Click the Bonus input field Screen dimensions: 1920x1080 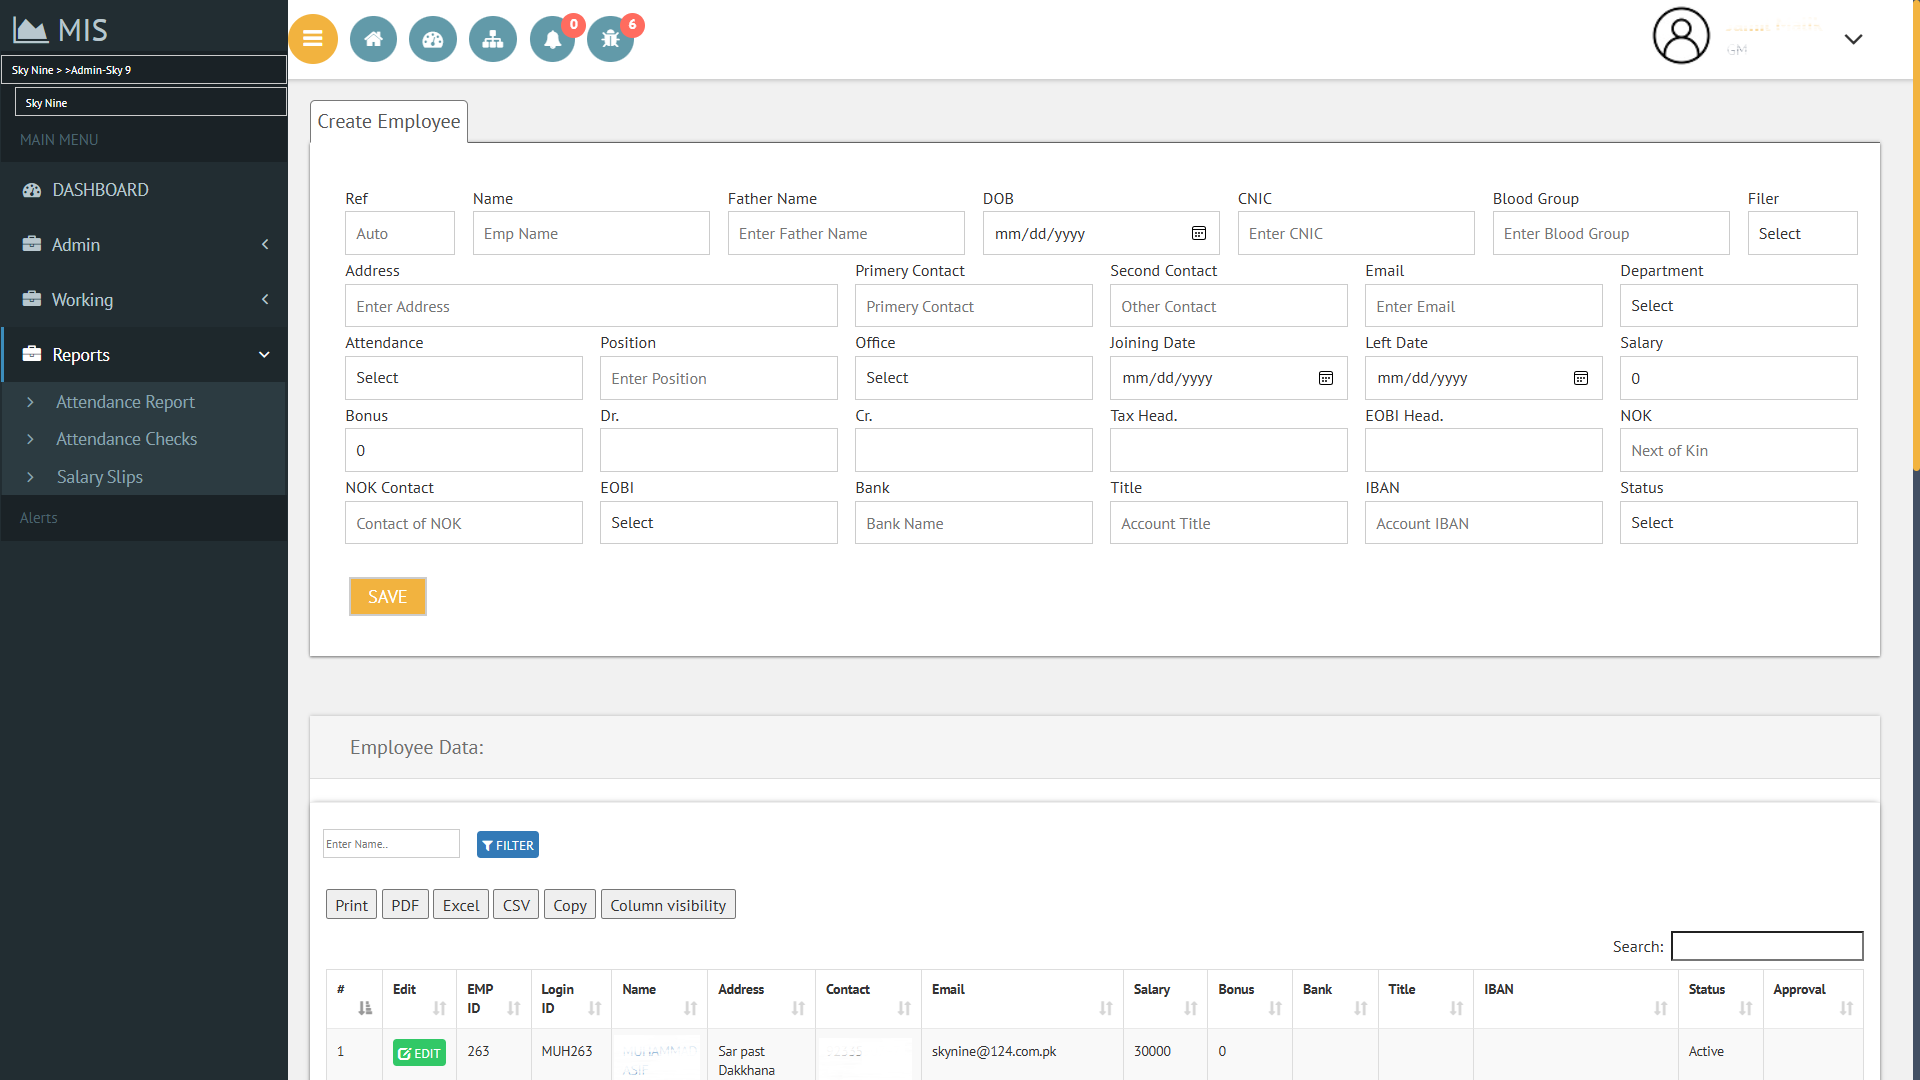click(463, 450)
